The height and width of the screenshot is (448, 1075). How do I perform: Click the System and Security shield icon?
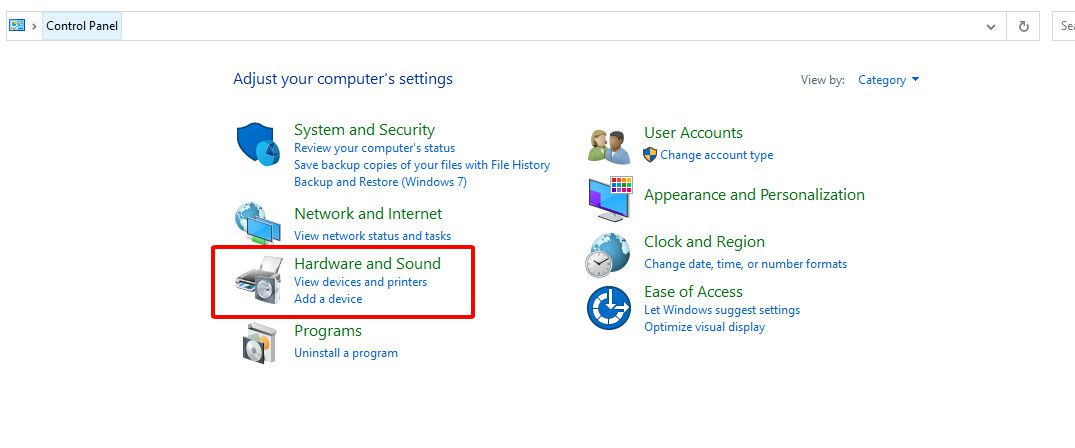[x=258, y=144]
